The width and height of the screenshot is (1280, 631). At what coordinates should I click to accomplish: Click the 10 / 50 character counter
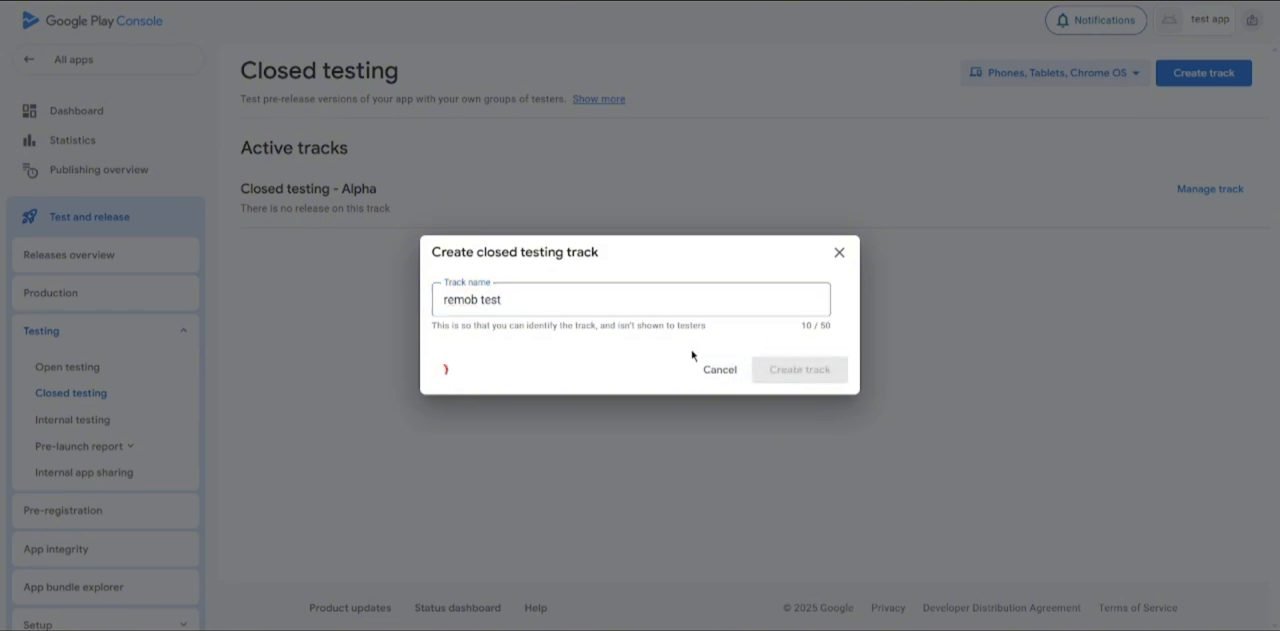[816, 326]
